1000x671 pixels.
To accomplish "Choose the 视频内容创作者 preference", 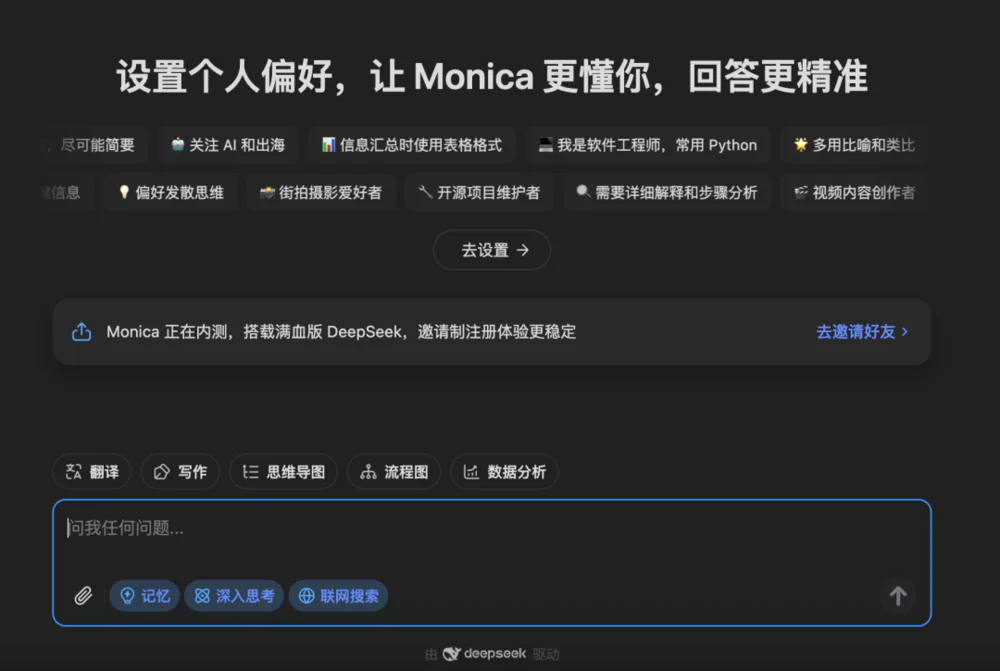I will (x=854, y=192).
